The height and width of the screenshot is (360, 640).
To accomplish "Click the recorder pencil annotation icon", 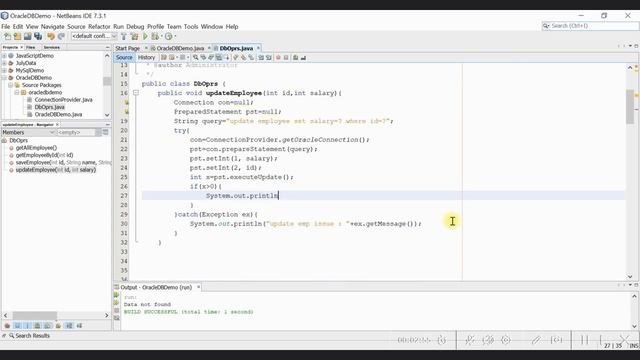I will pos(536,340).
